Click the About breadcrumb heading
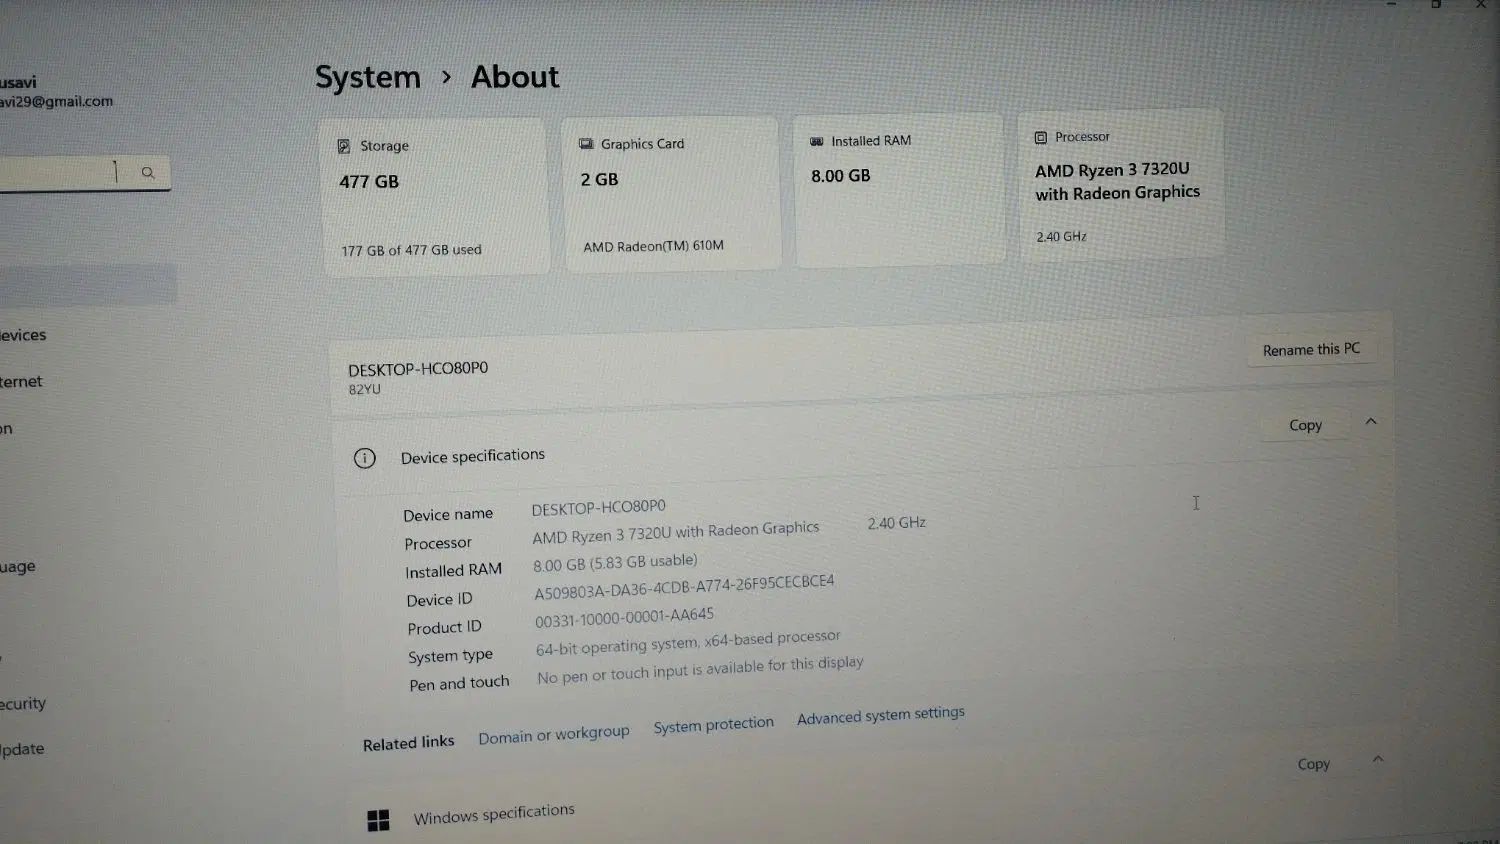Screen dimensions: 1500x844 515,77
